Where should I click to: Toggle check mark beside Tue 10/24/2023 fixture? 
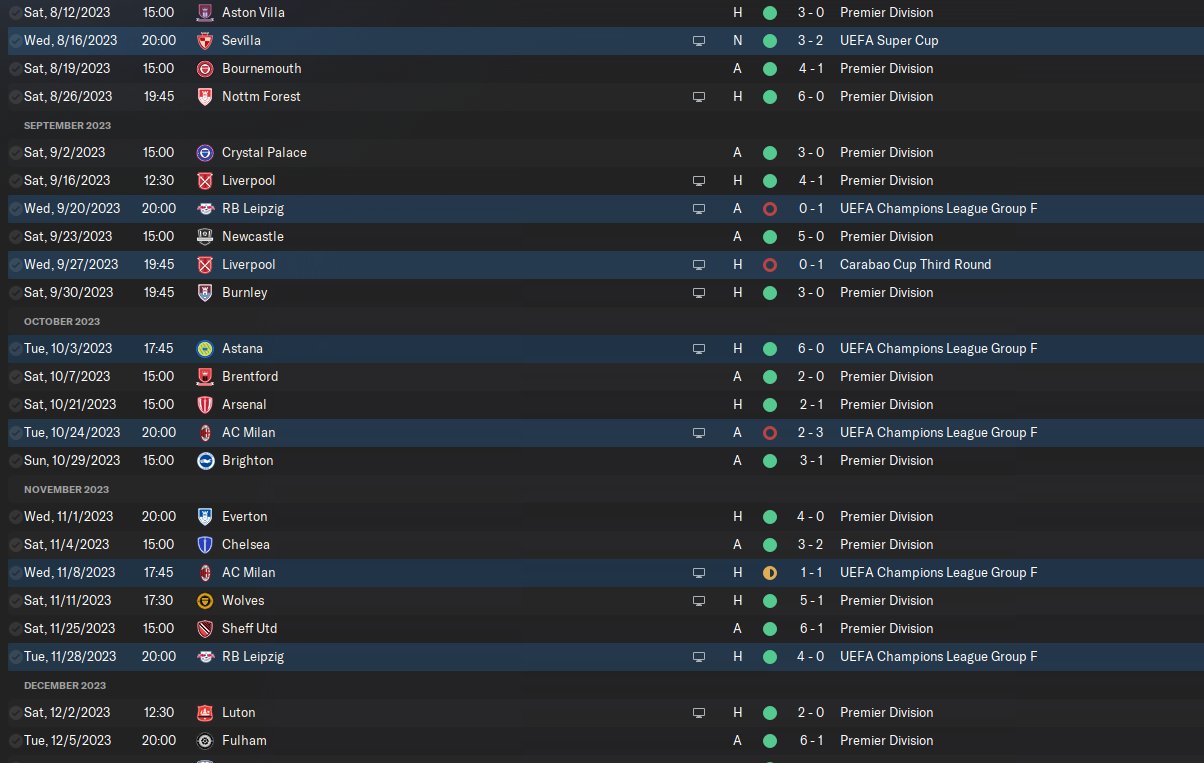[x=15, y=433]
